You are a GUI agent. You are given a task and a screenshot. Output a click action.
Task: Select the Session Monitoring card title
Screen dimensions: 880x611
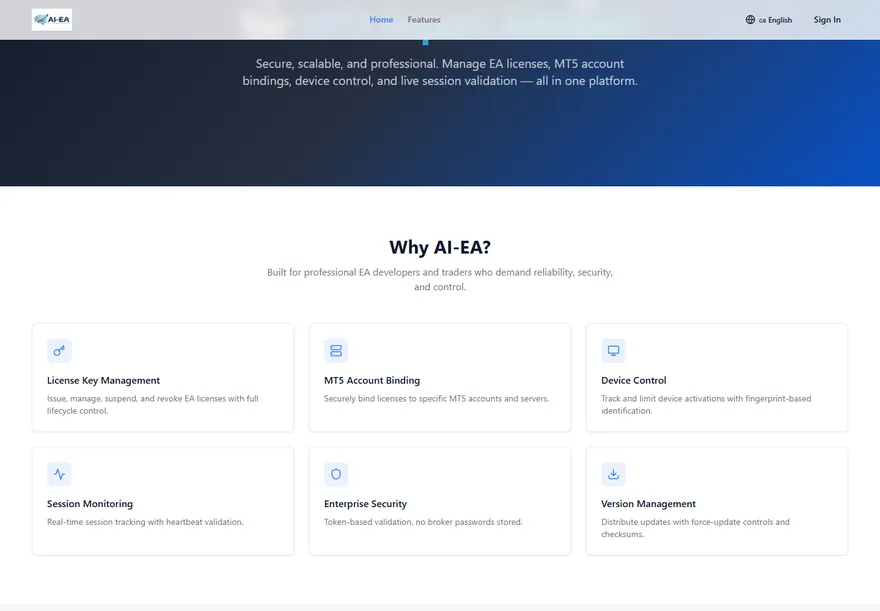[90, 504]
